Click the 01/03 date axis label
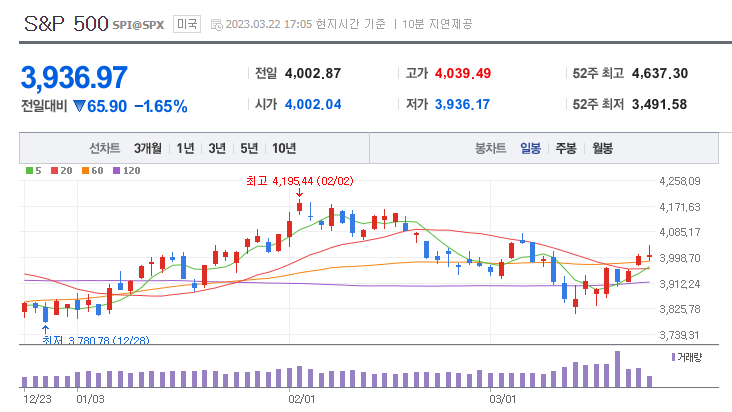Screen dimensions: 732x412 90,399
